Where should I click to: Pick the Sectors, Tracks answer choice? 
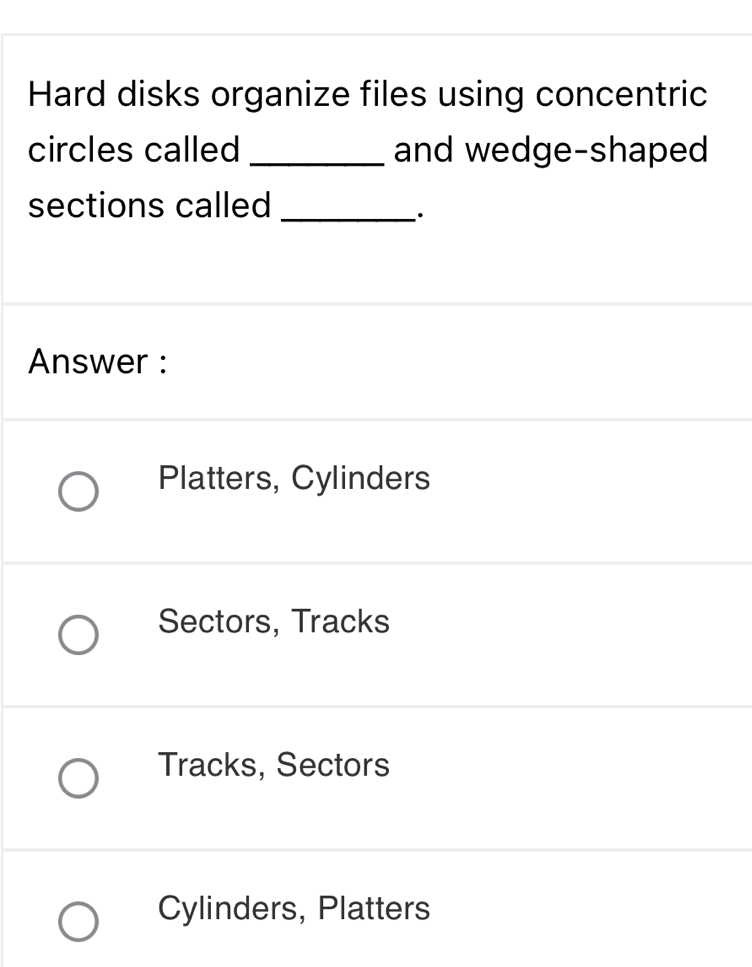pos(273,623)
